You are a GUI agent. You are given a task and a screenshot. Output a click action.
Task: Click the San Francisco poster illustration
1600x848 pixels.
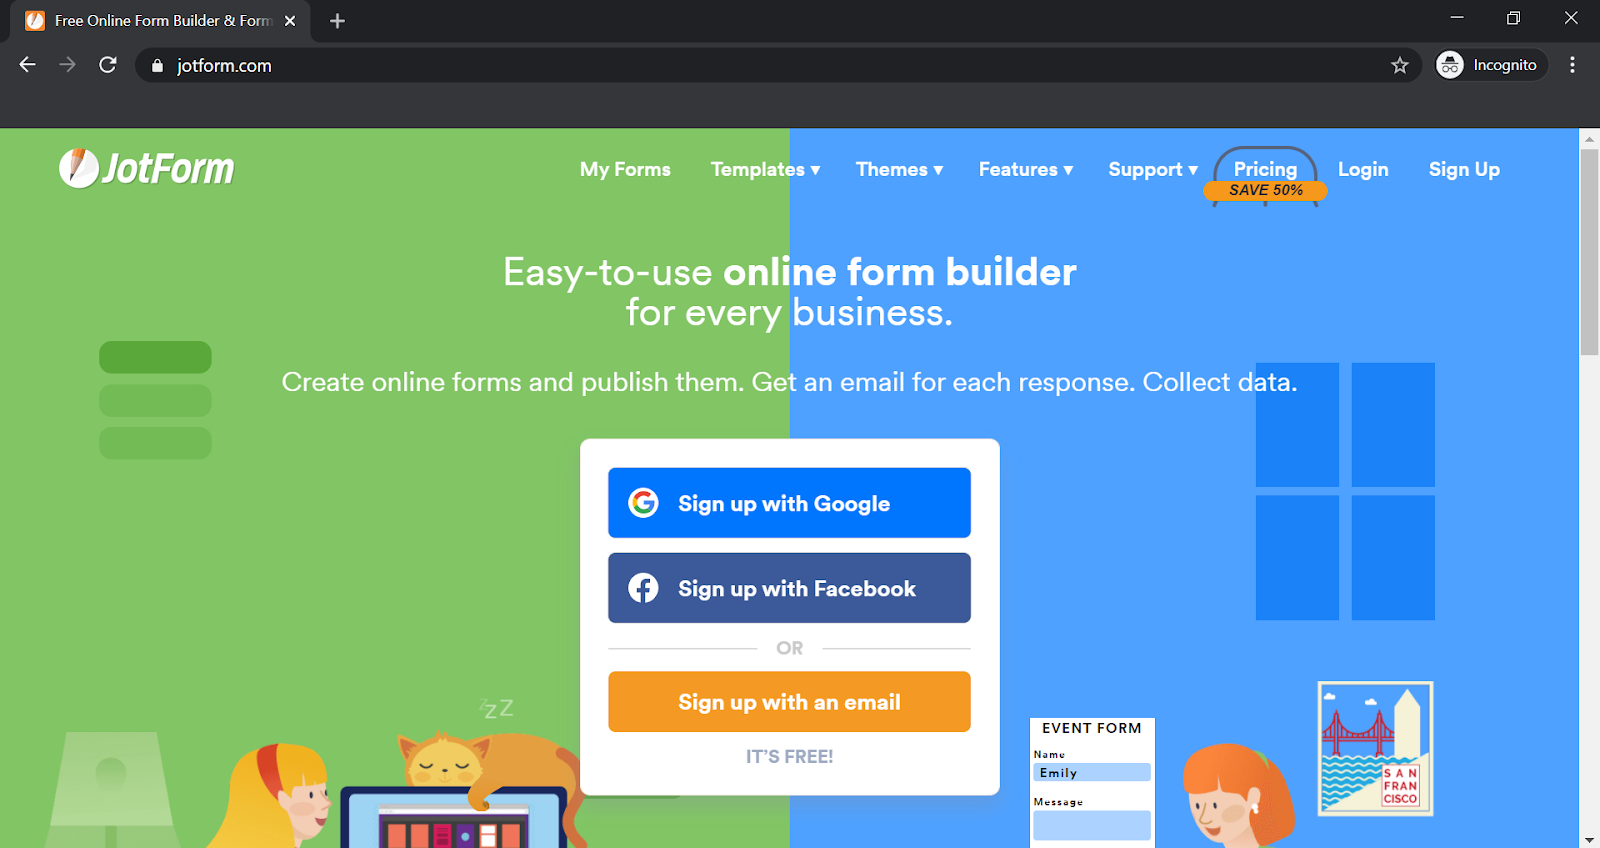pyautogui.click(x=1375, y=748)
